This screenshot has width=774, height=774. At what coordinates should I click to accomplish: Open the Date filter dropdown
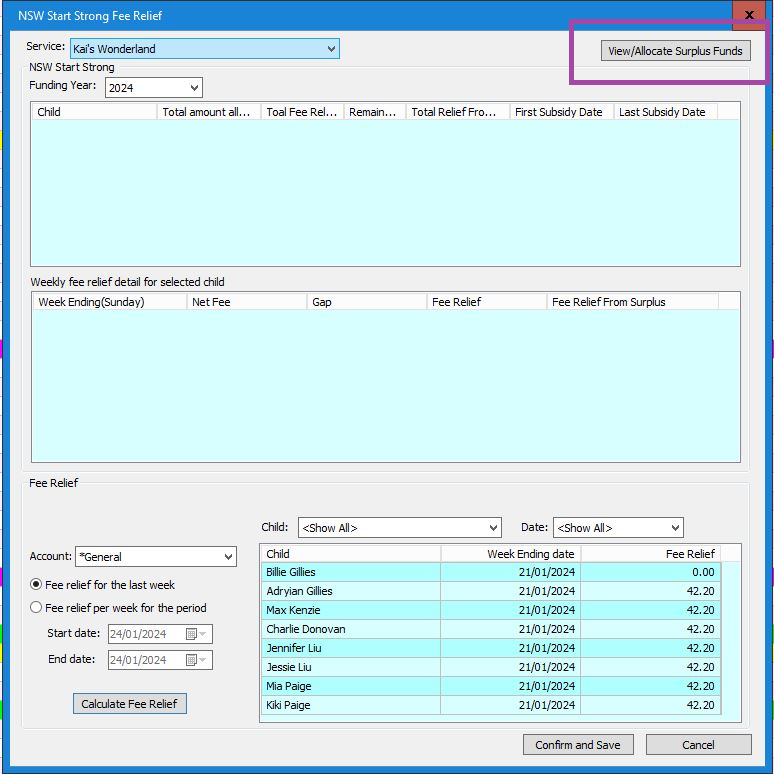coord(675,528)
